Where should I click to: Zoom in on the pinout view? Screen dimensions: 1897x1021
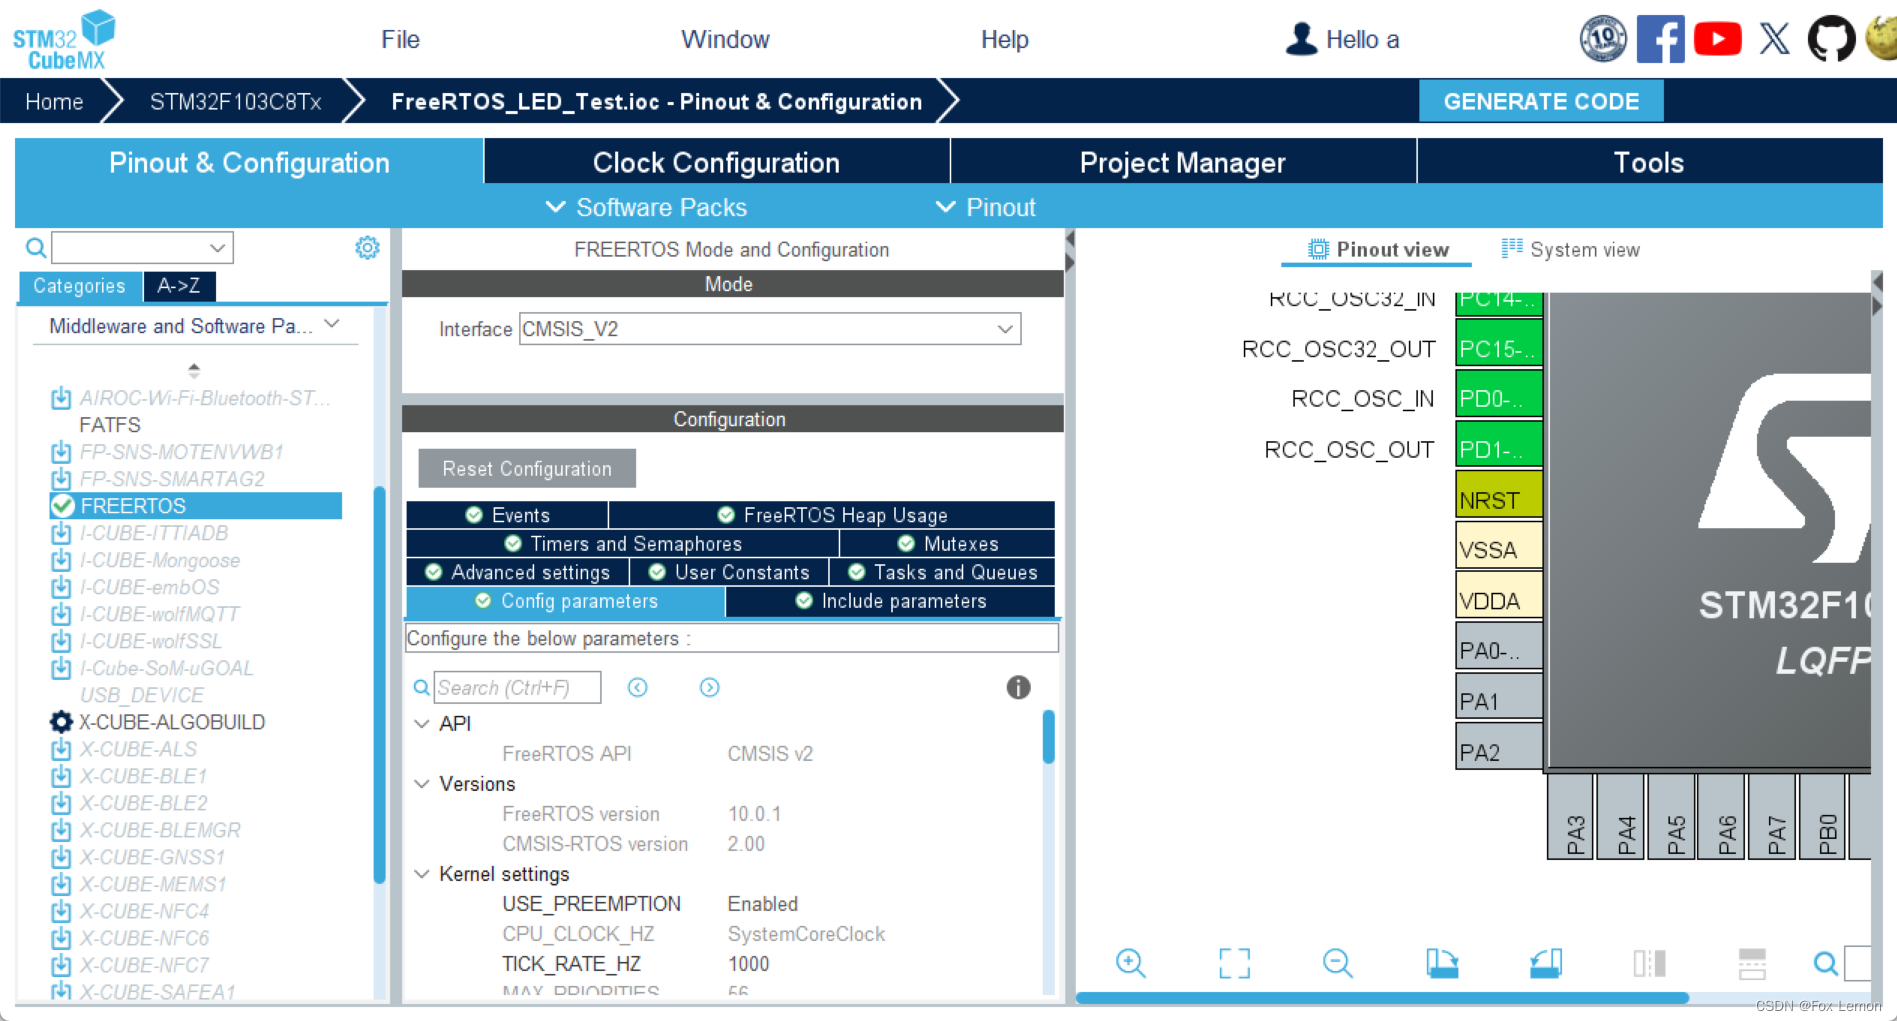point(1130,963)
